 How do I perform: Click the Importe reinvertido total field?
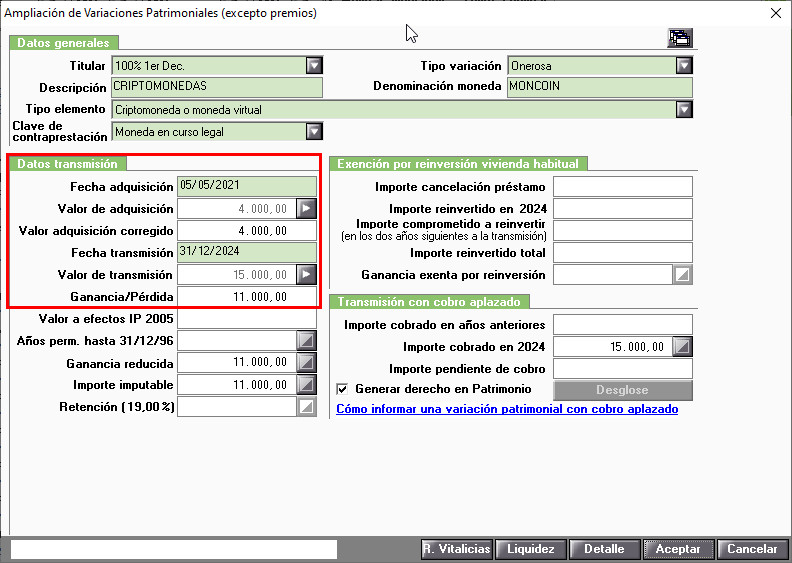coord(623,252)
